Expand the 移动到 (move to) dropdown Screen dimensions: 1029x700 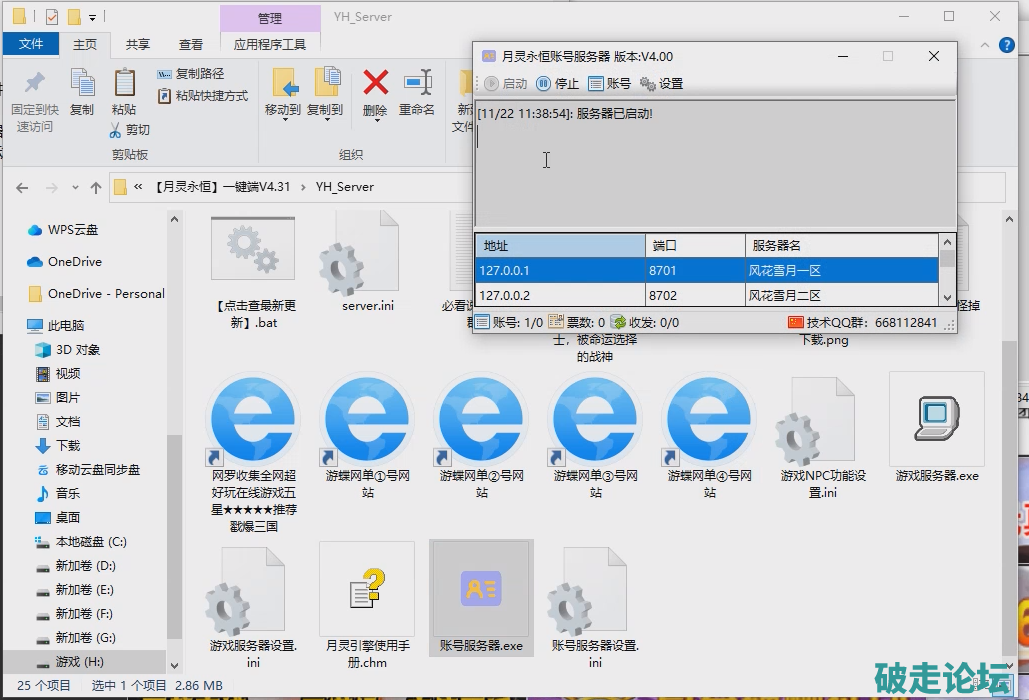283,118
